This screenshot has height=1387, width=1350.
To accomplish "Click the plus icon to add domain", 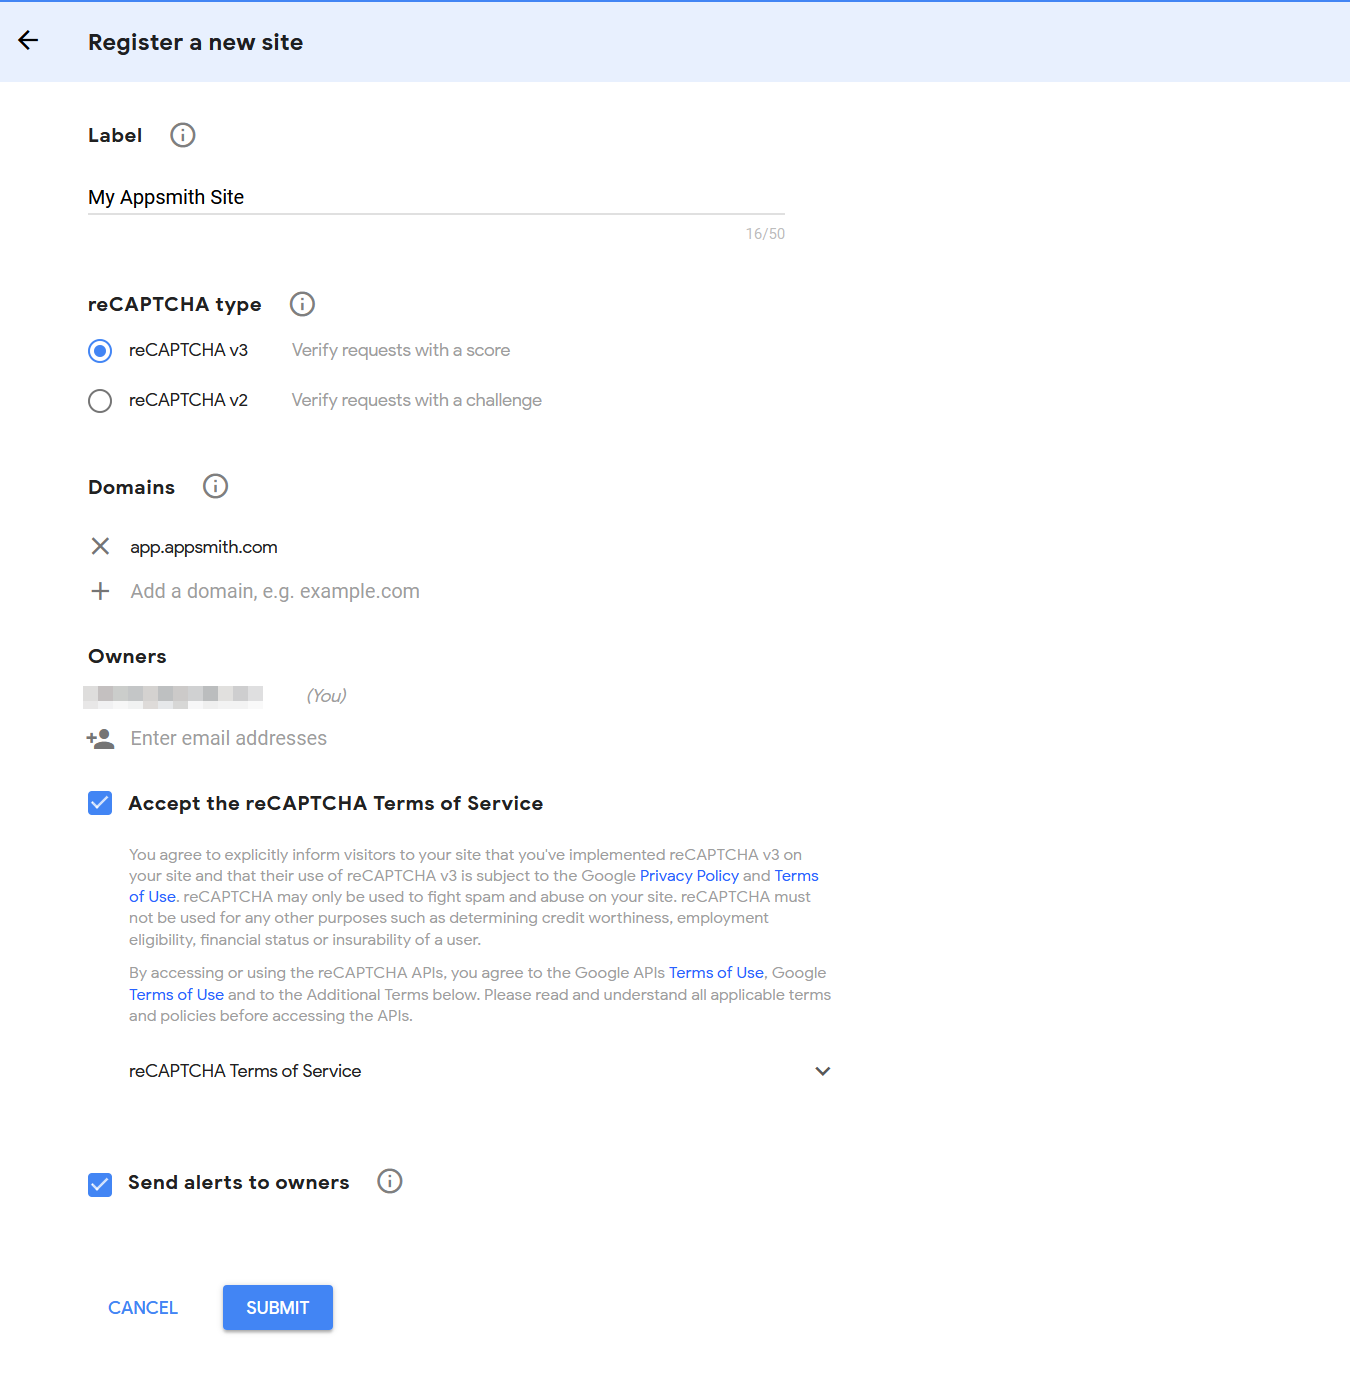I will point(100,591).
